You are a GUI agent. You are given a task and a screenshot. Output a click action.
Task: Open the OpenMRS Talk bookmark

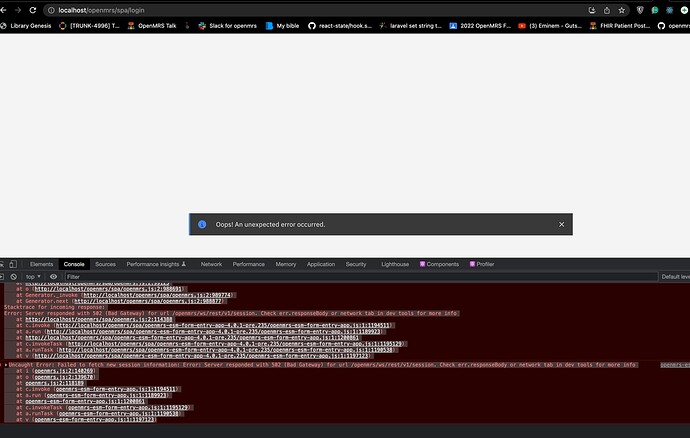click(152, 26)
